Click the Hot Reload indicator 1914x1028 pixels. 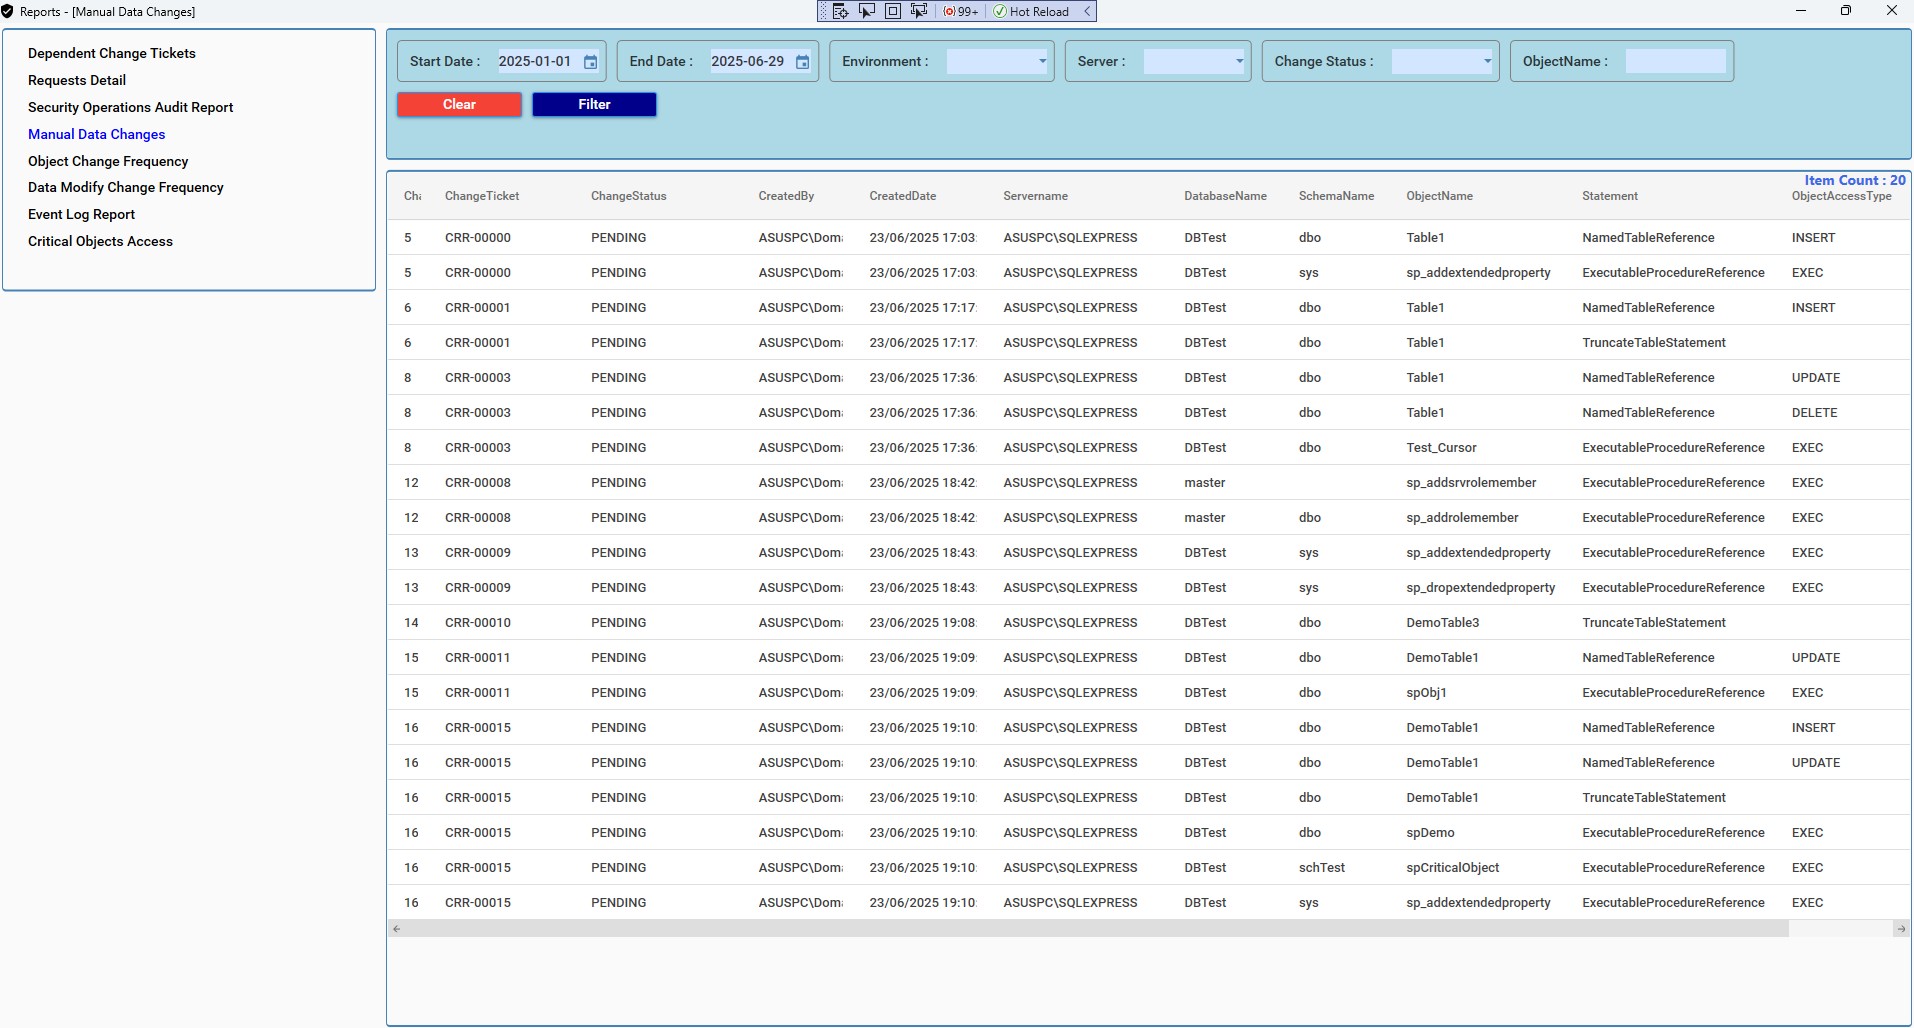pos(1031,11)
